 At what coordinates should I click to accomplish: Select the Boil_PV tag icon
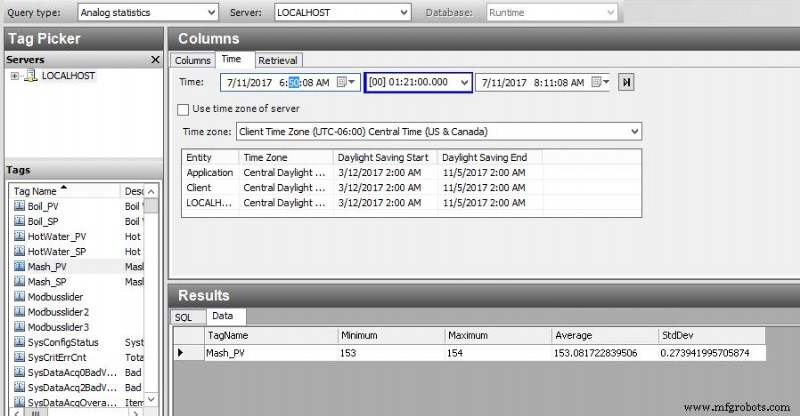(x=20, y=206)
